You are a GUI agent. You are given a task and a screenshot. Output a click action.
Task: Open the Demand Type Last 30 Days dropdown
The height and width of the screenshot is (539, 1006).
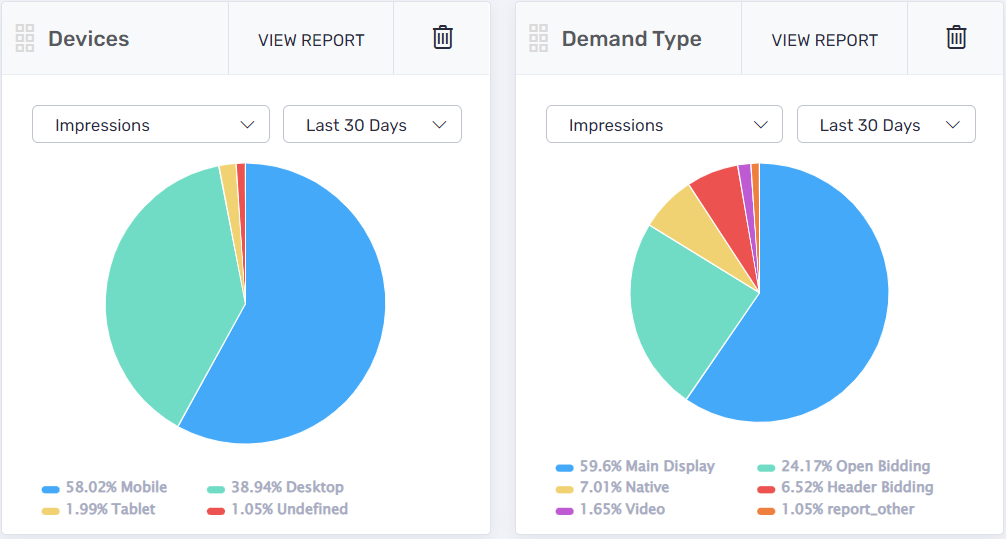click(x=885, y=125)
